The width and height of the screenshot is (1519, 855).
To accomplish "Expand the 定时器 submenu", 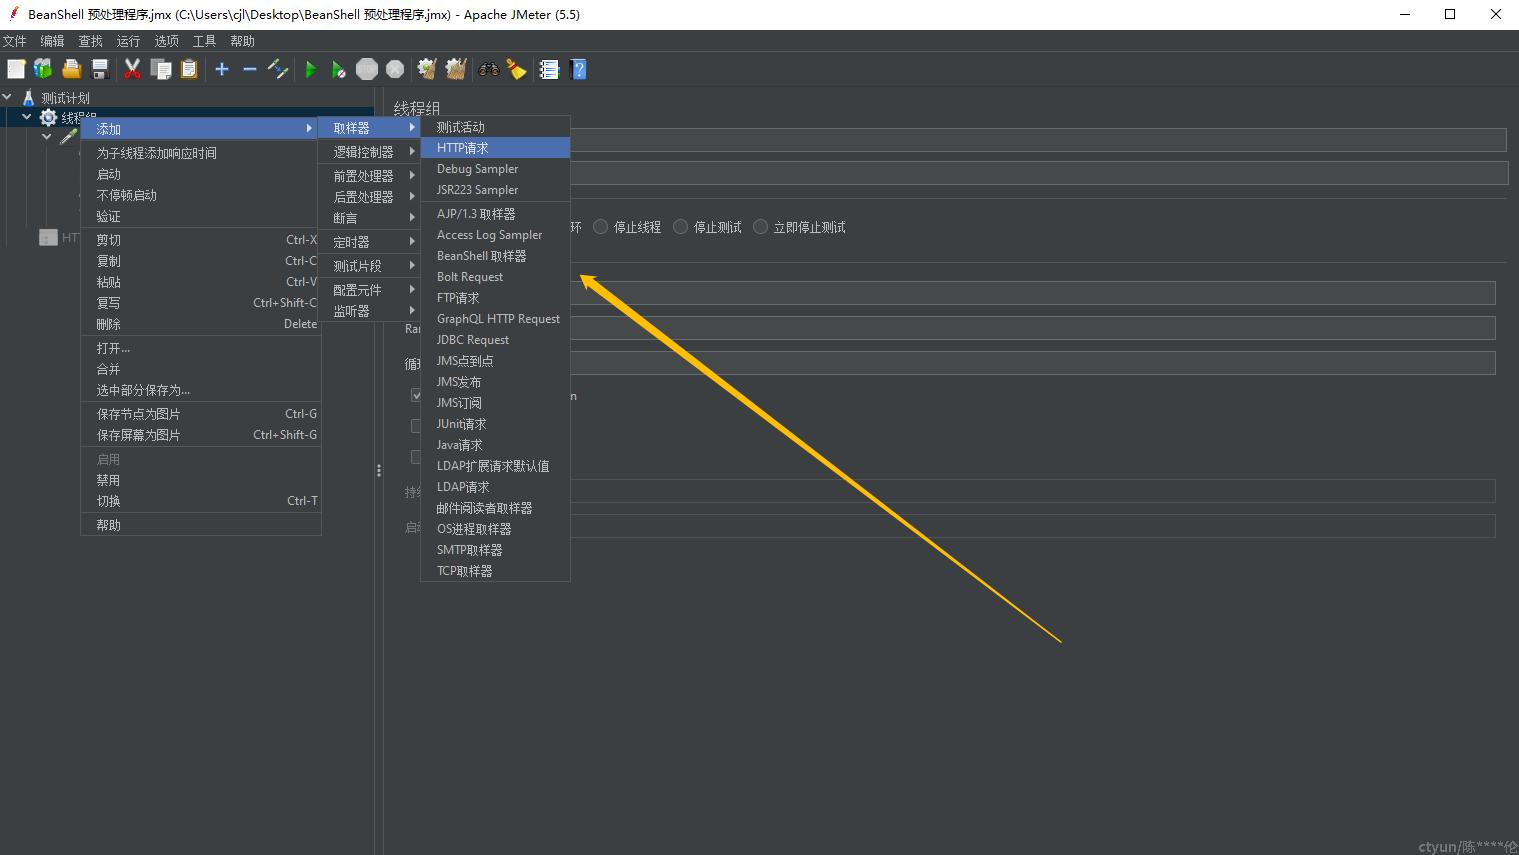I will tap(369, 242).
